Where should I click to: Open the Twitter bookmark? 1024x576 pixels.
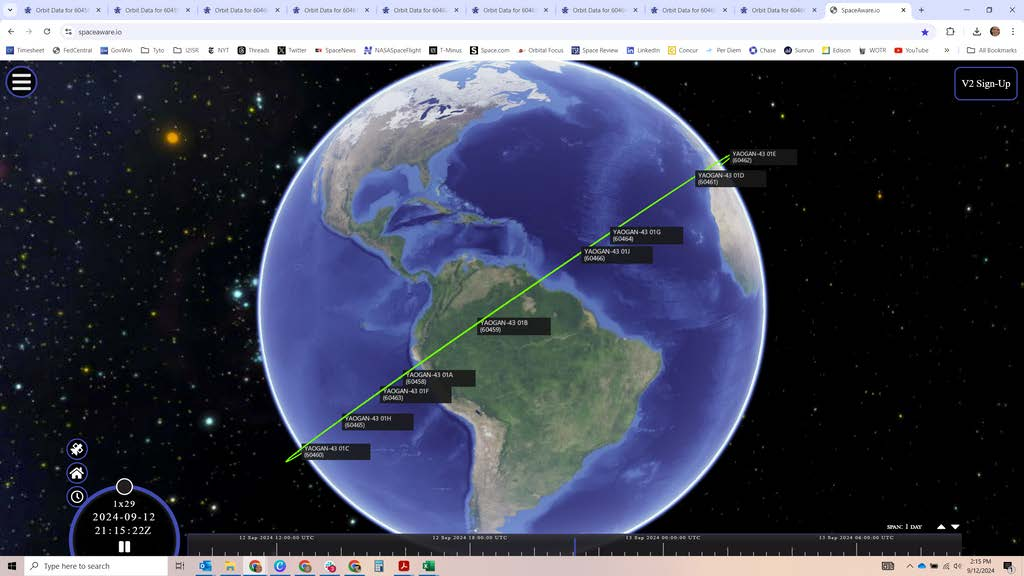[x=292, y=50]
